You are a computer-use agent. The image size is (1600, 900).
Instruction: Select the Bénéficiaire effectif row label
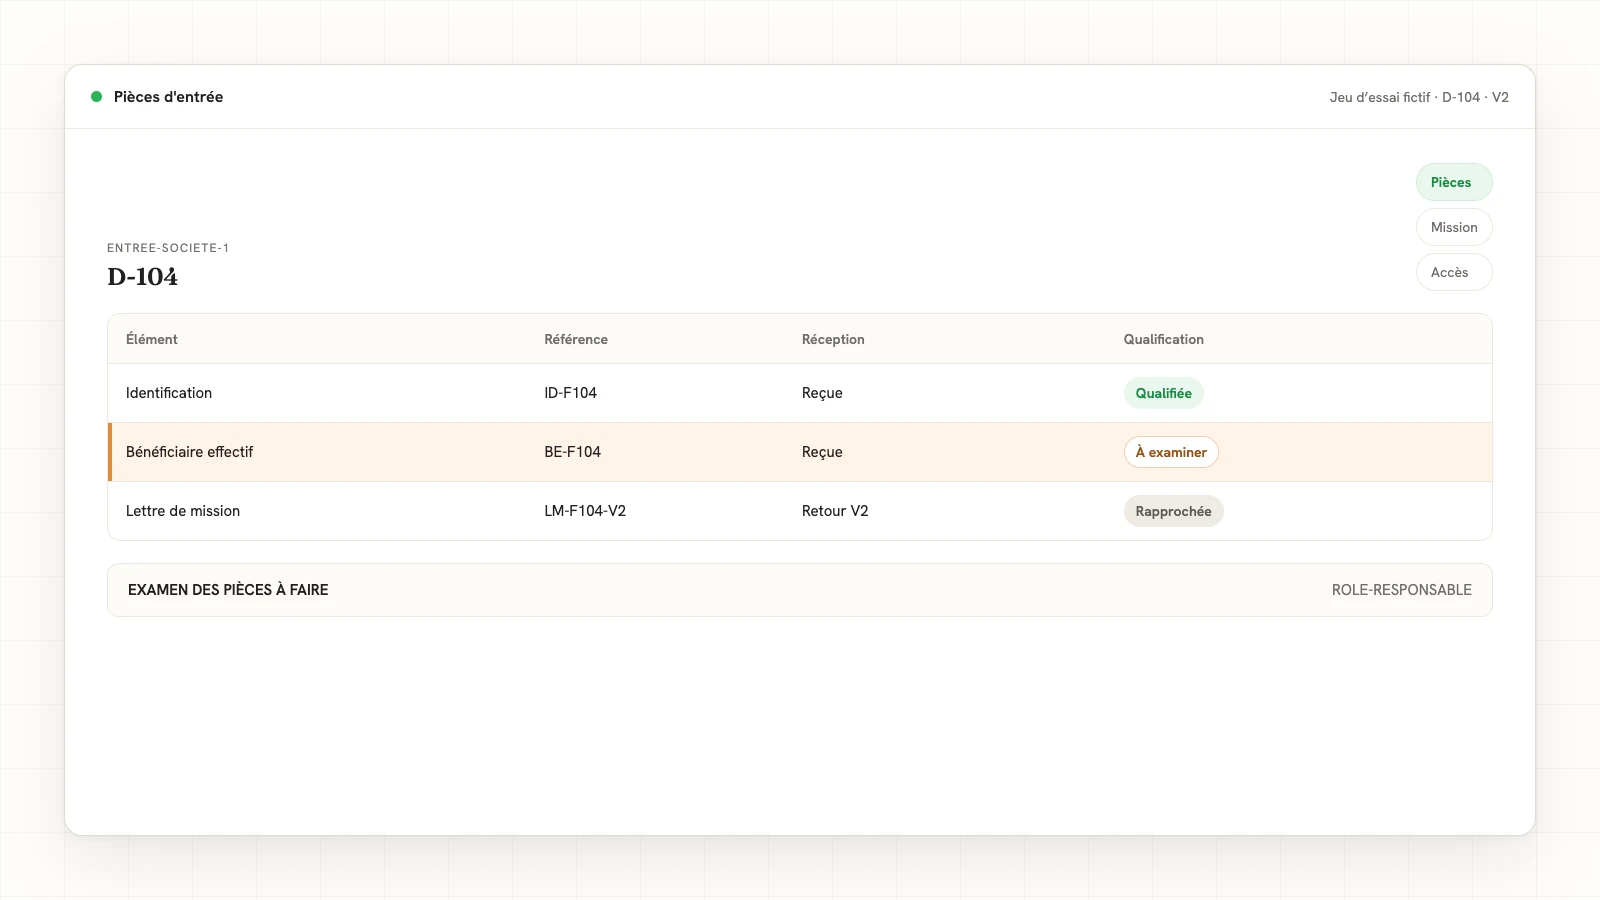(x=190, y=452)
